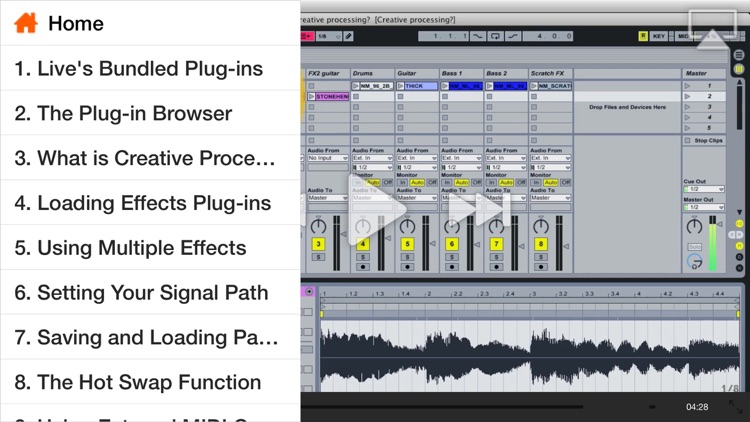Set Guitar track Monitor to In
Viewport: 750px width, 422px height.
click(x=402, y=182)
